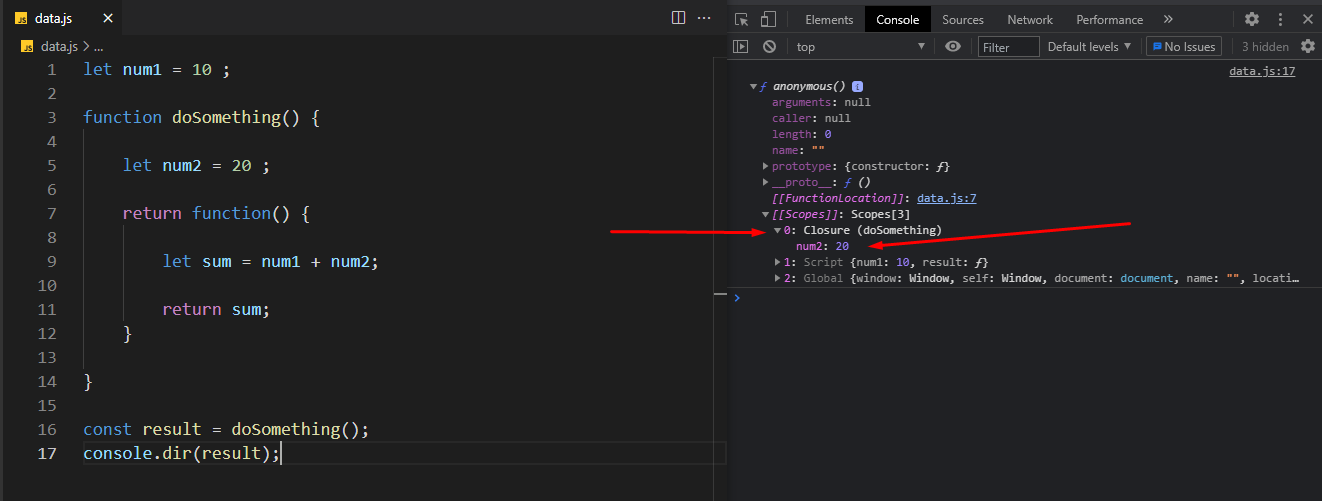Viewport: 1322px width, 501px height.
Task: Click line number 17 in gutter
Action: pos(49,453)
